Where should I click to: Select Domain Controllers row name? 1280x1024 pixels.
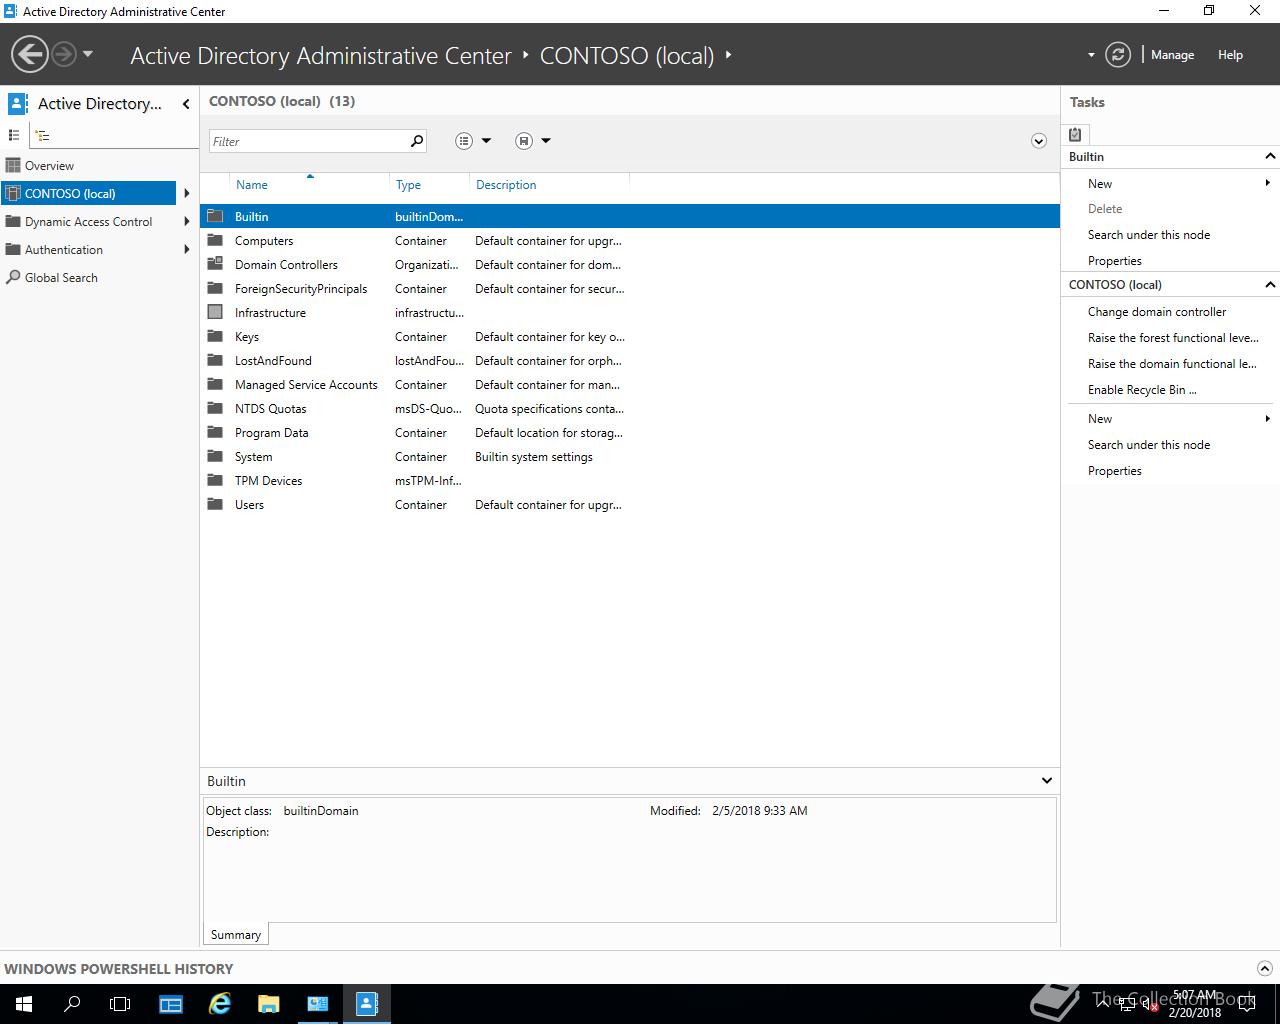coord(286,265)
